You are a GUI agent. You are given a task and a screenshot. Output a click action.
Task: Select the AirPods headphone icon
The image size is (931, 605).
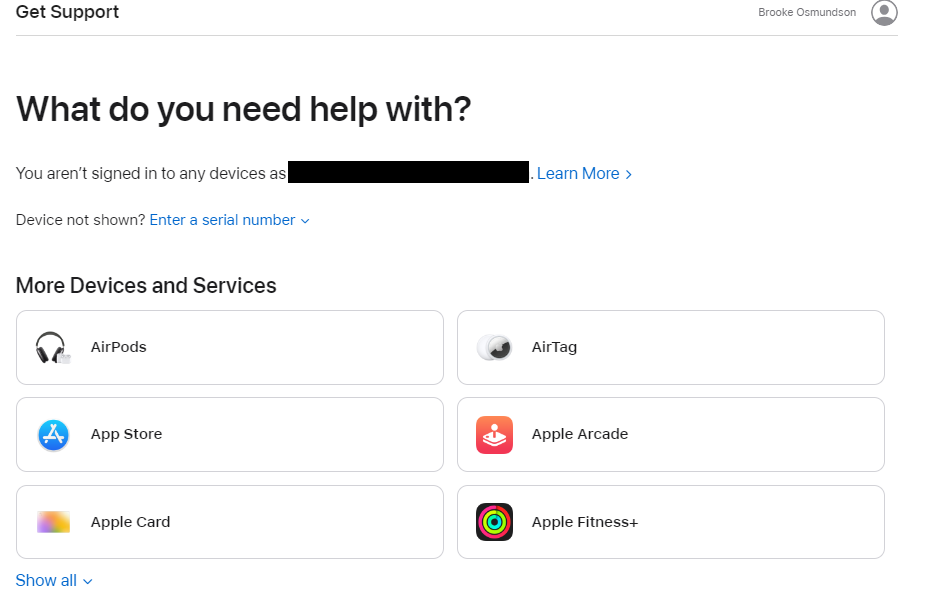52,347
